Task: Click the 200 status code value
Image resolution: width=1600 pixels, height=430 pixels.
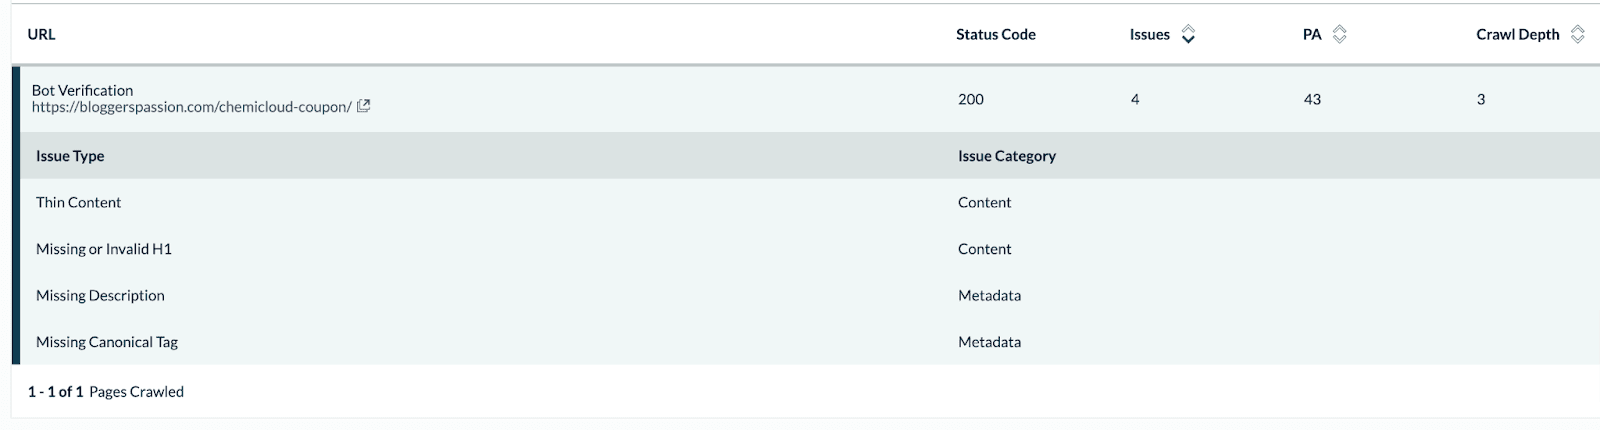Action: coord(970,99)
